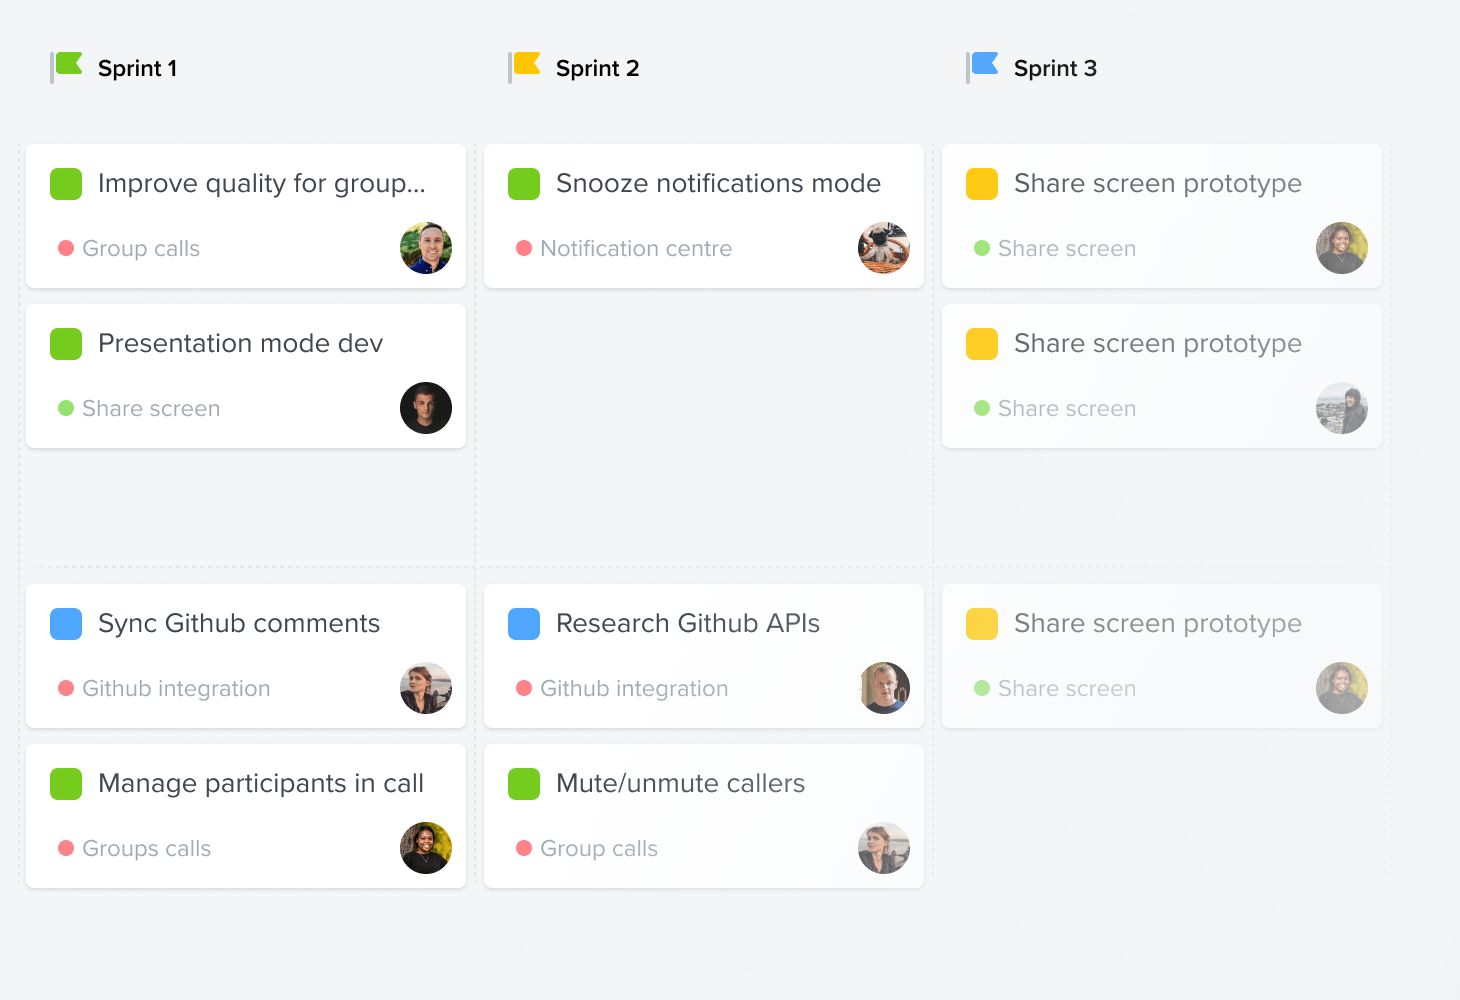Click the blue status square on Research Github APIs
The image size is (1460, 1000).
point(524,623)
